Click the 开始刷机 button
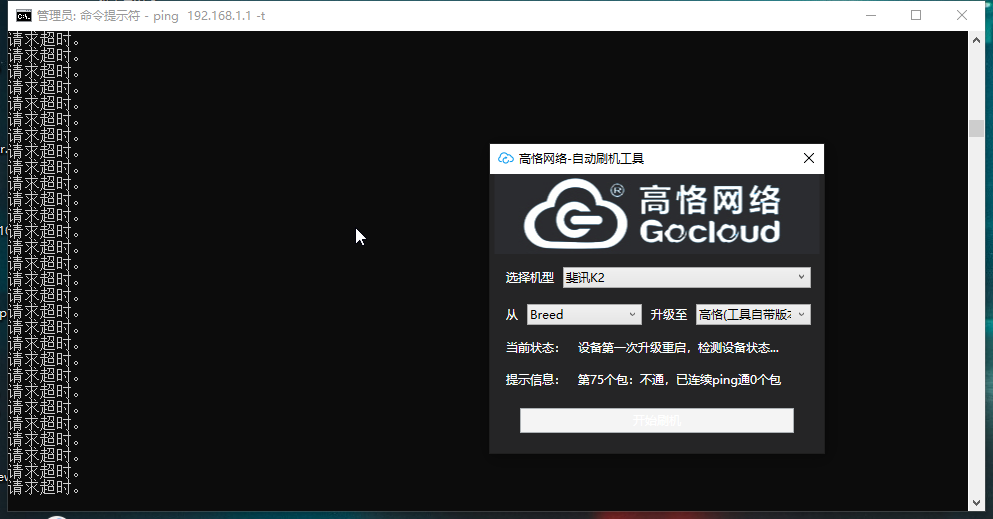This screenshot has width=993, height=519. click(657, 420)
